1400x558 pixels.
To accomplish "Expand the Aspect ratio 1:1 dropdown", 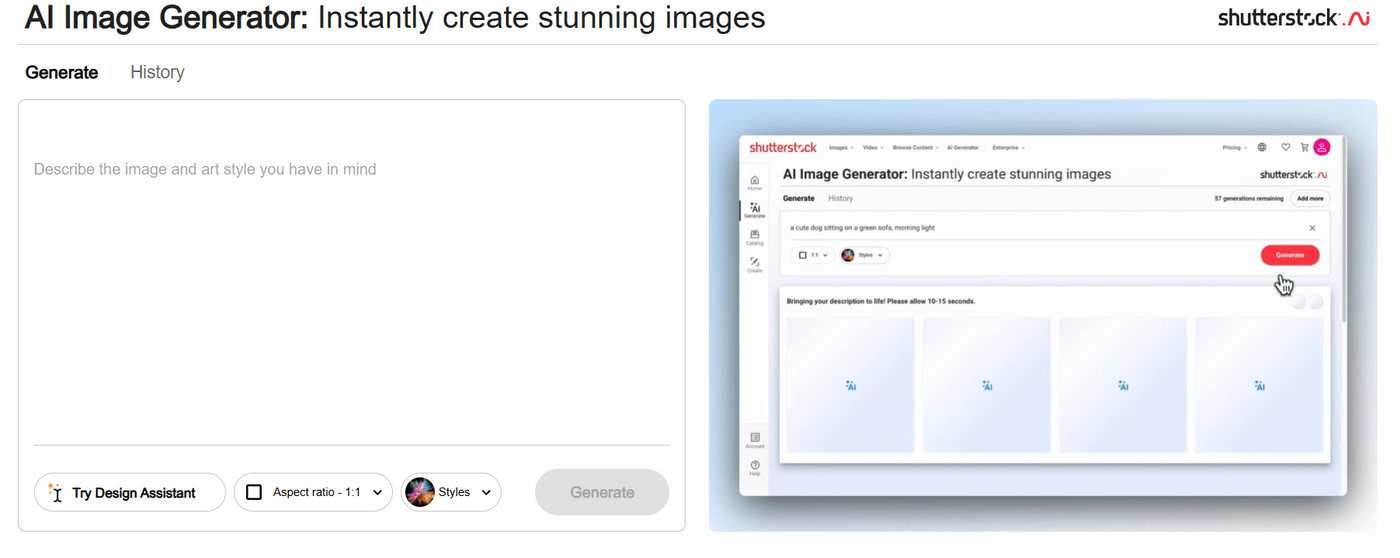I will tap(313, 492).
